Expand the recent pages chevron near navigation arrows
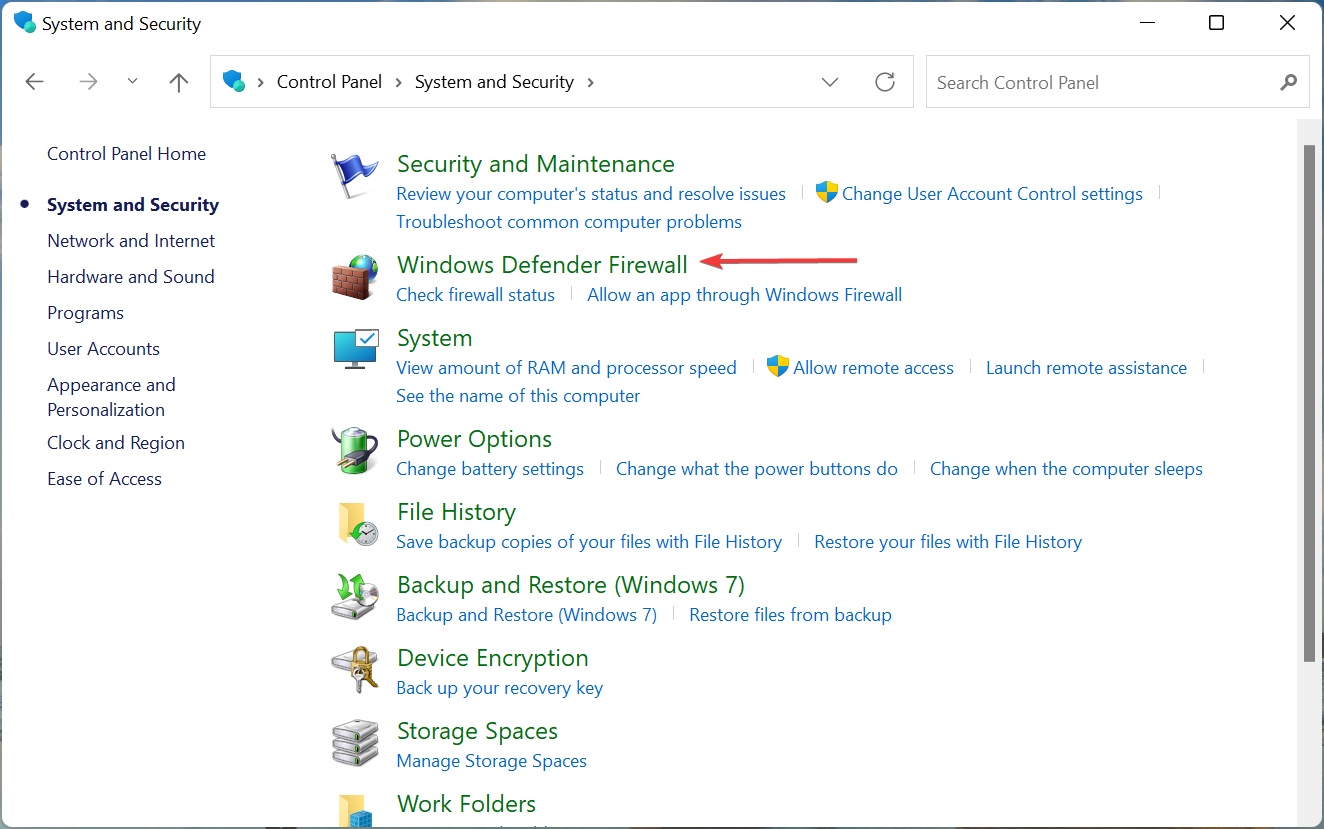The image size is (1324, 829). tap(132, 82)
